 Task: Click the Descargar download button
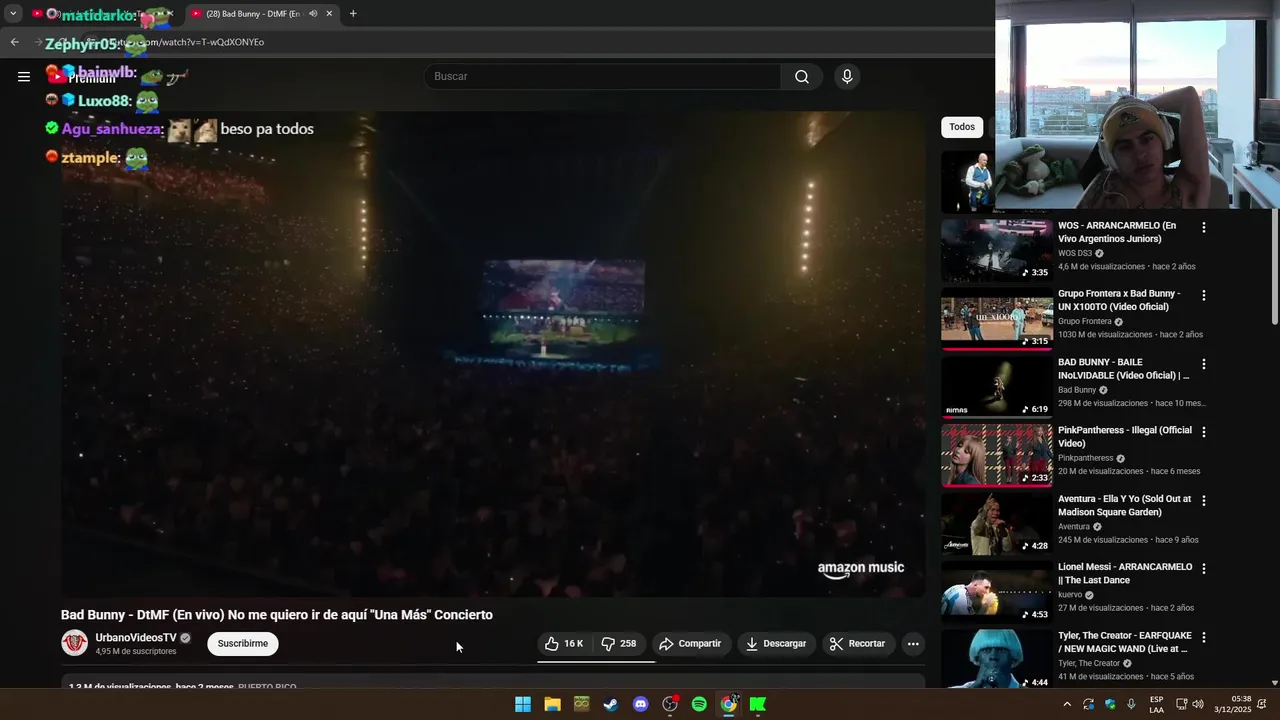(776, 644)
